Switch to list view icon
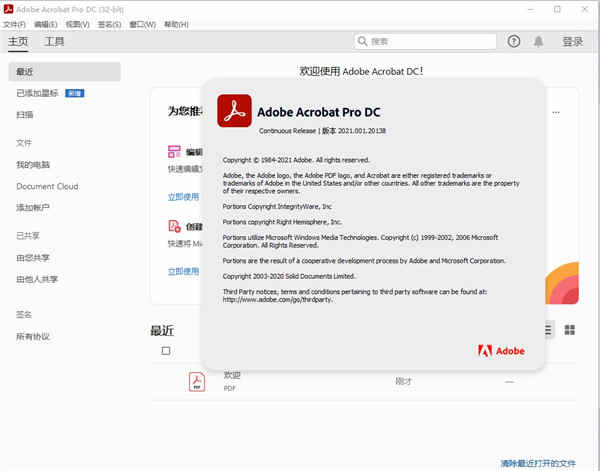Screen dimensions: 600x471 click(x=549, y=330)
